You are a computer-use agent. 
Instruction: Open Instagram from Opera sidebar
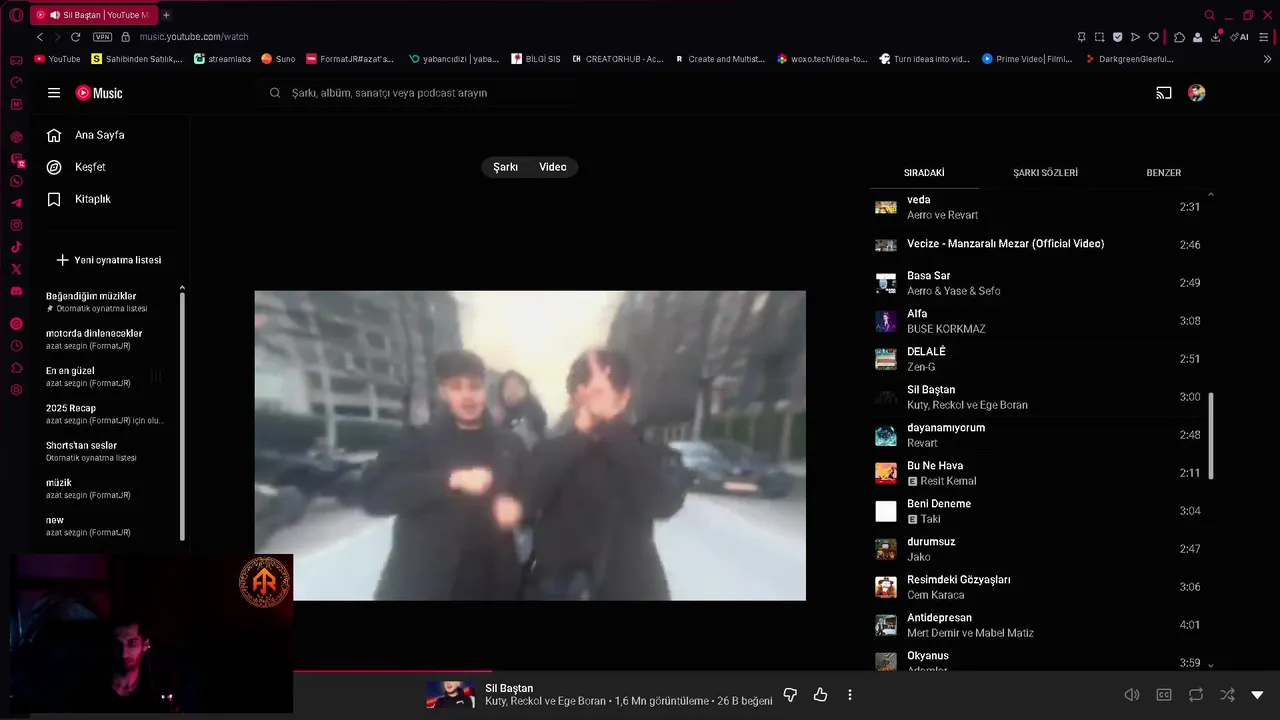pos(16,225)
